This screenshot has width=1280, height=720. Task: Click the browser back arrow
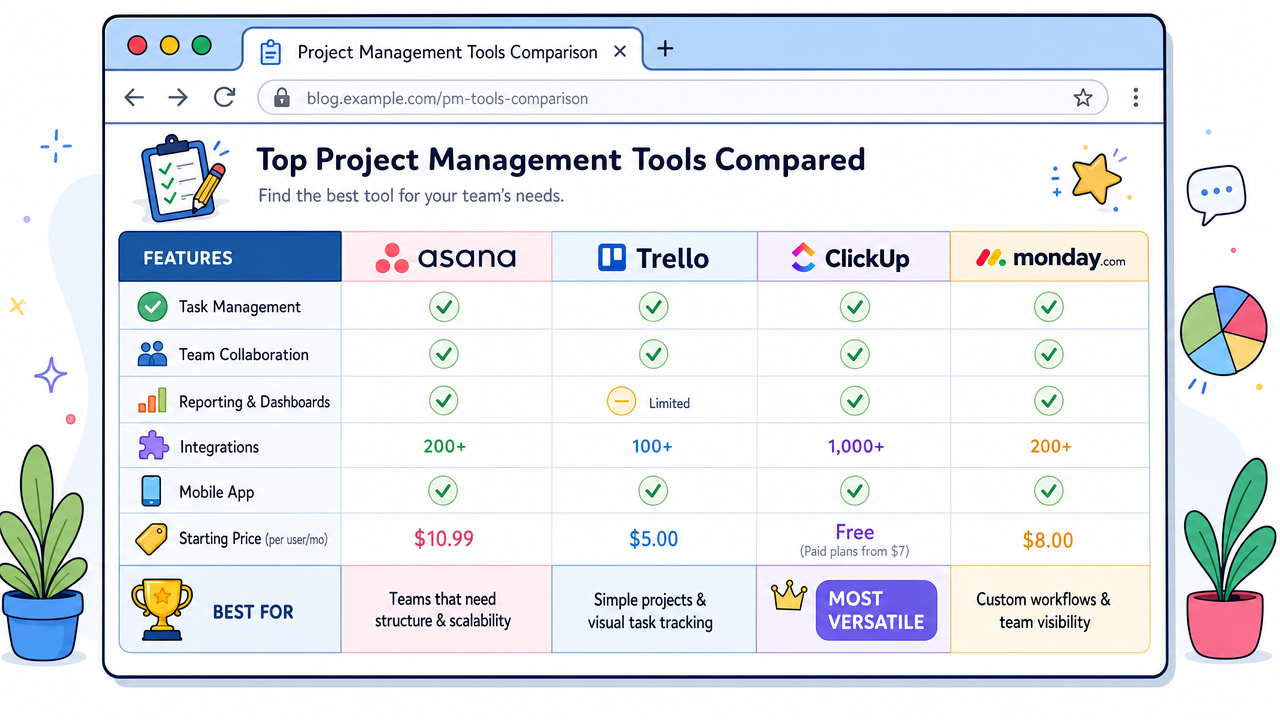click(134, 98)
